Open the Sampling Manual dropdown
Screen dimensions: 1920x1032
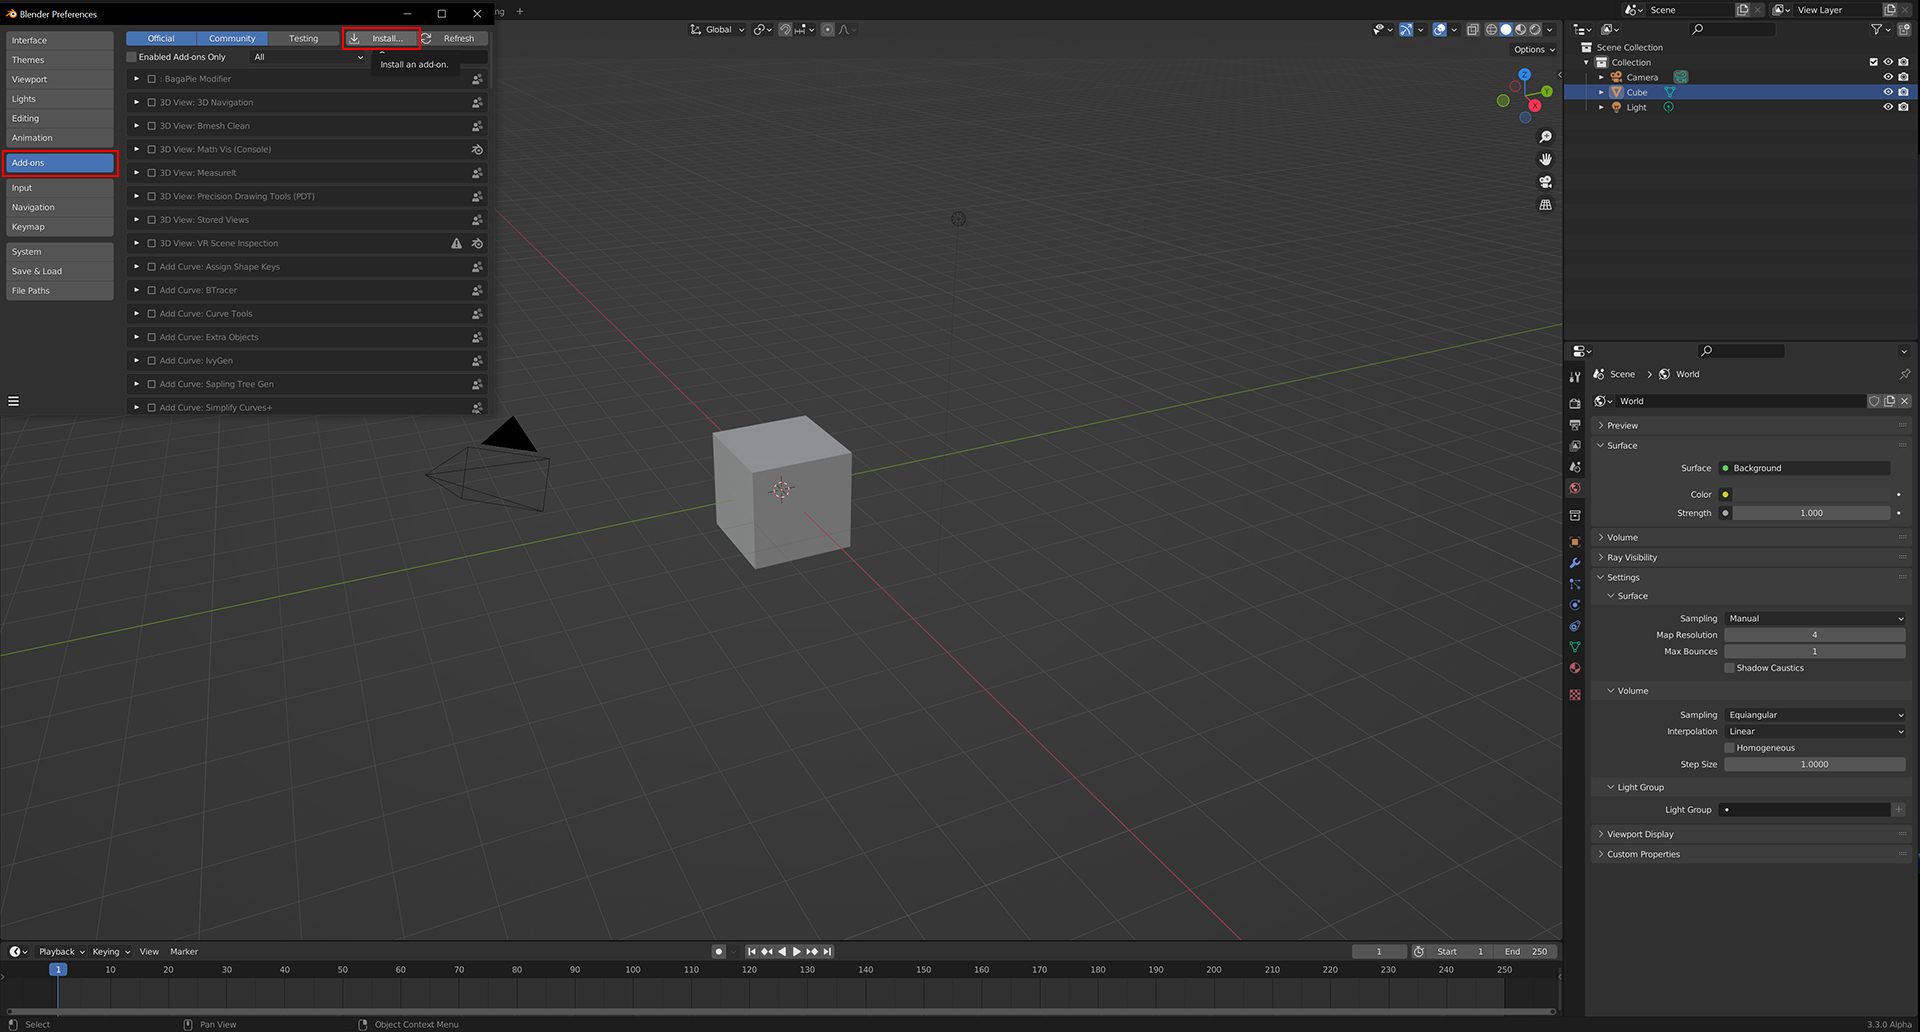click(1815, 619)
